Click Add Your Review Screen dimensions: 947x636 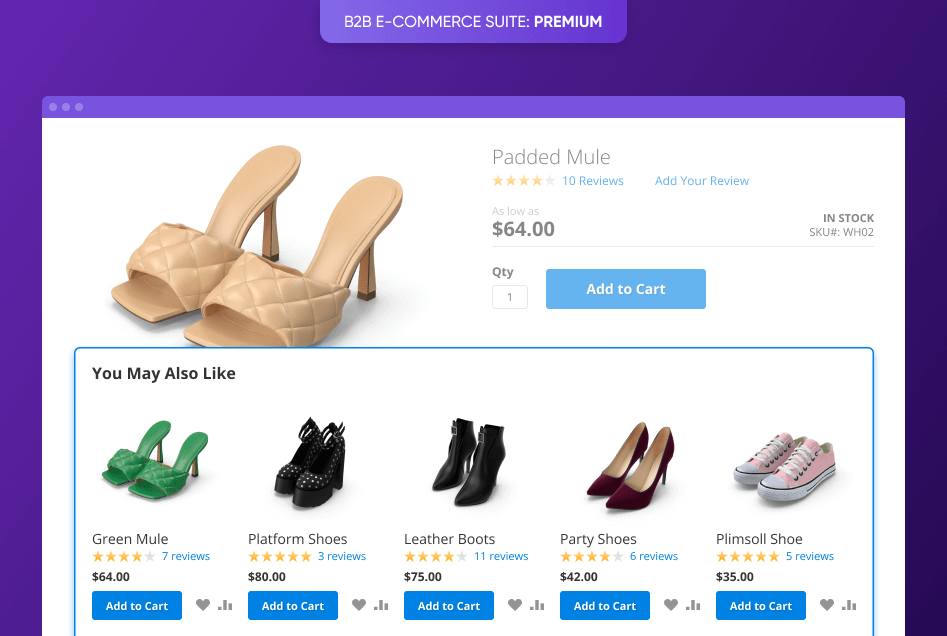click(x=701, y=180)
